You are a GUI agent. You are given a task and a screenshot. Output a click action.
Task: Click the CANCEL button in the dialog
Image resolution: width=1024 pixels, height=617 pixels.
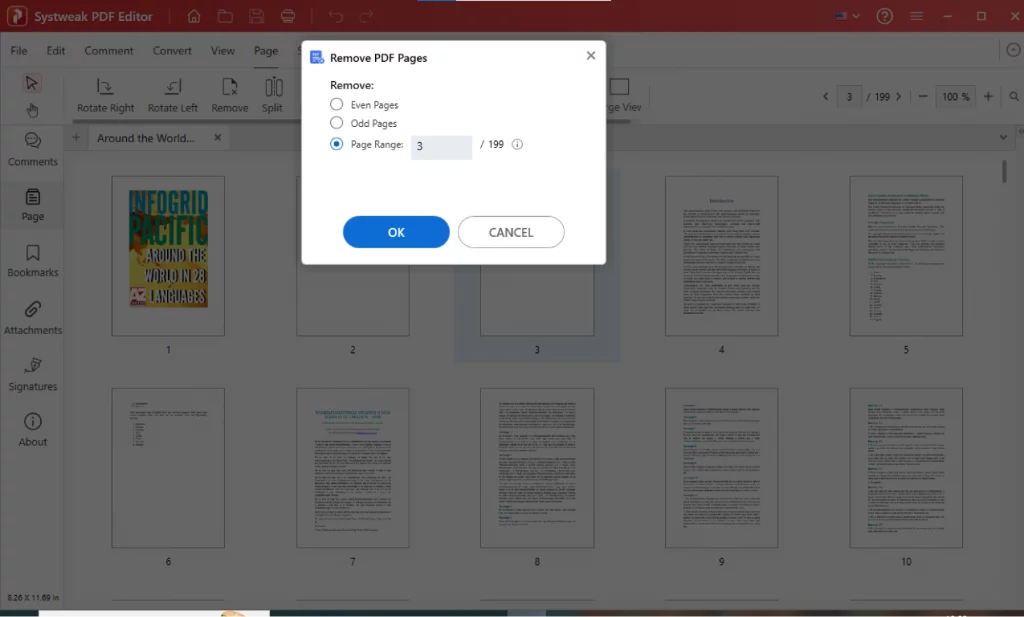[511, 231]
